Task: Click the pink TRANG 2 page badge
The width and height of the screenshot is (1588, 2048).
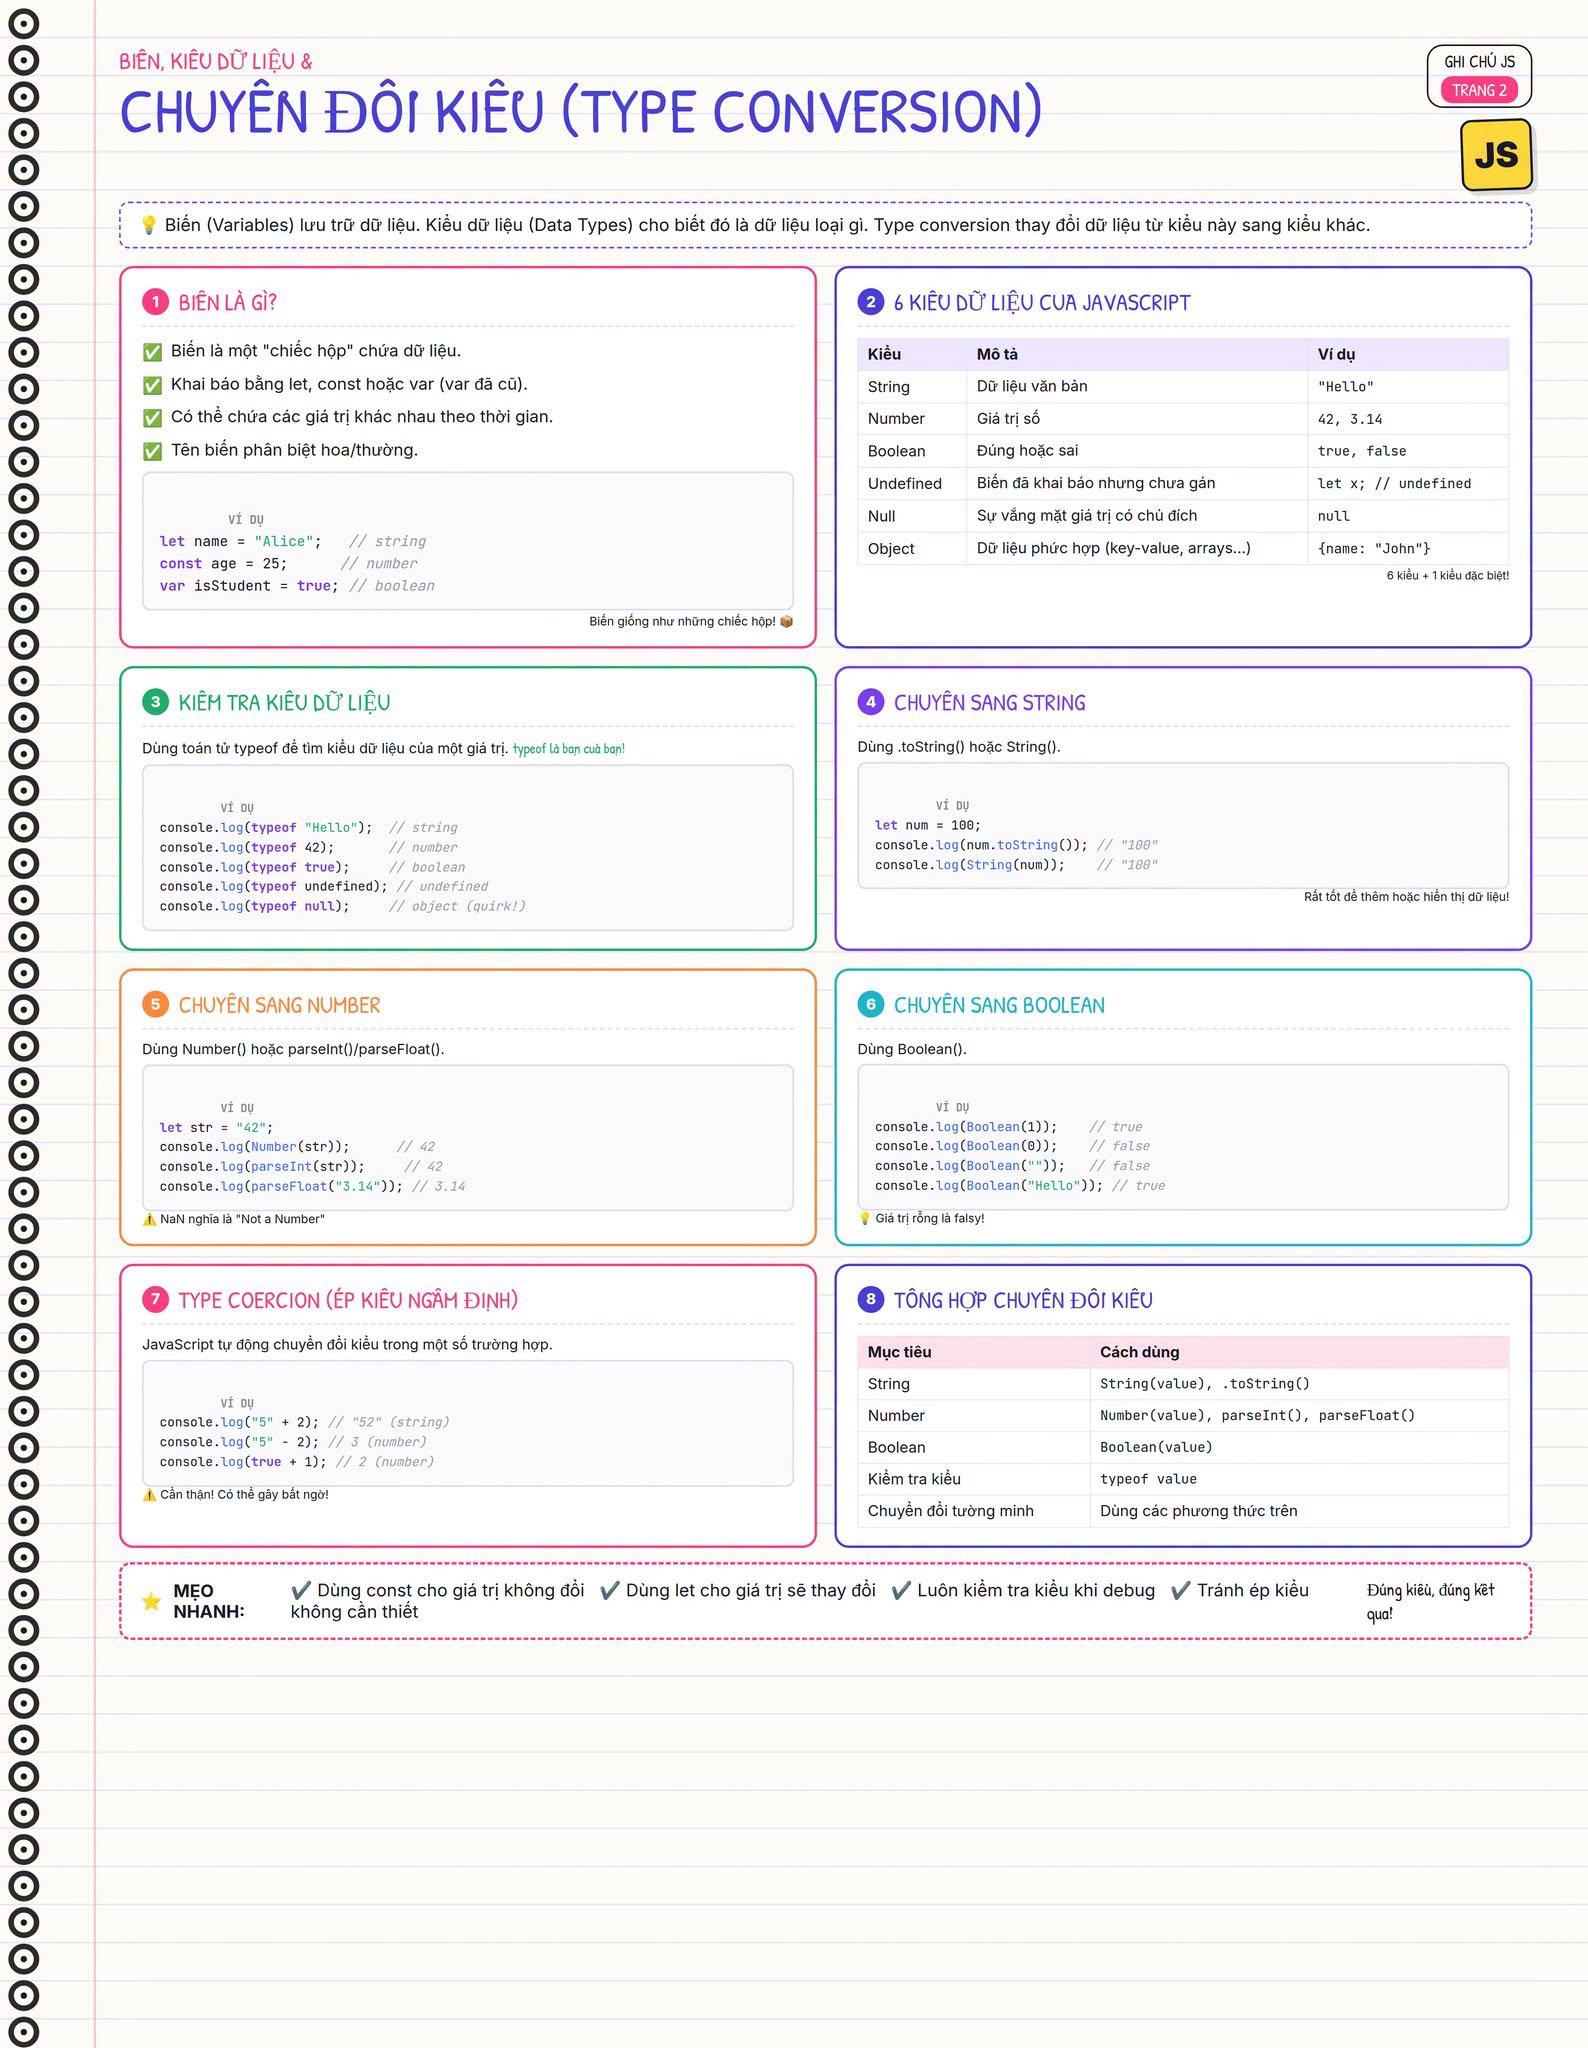Action: point(1479,90)
